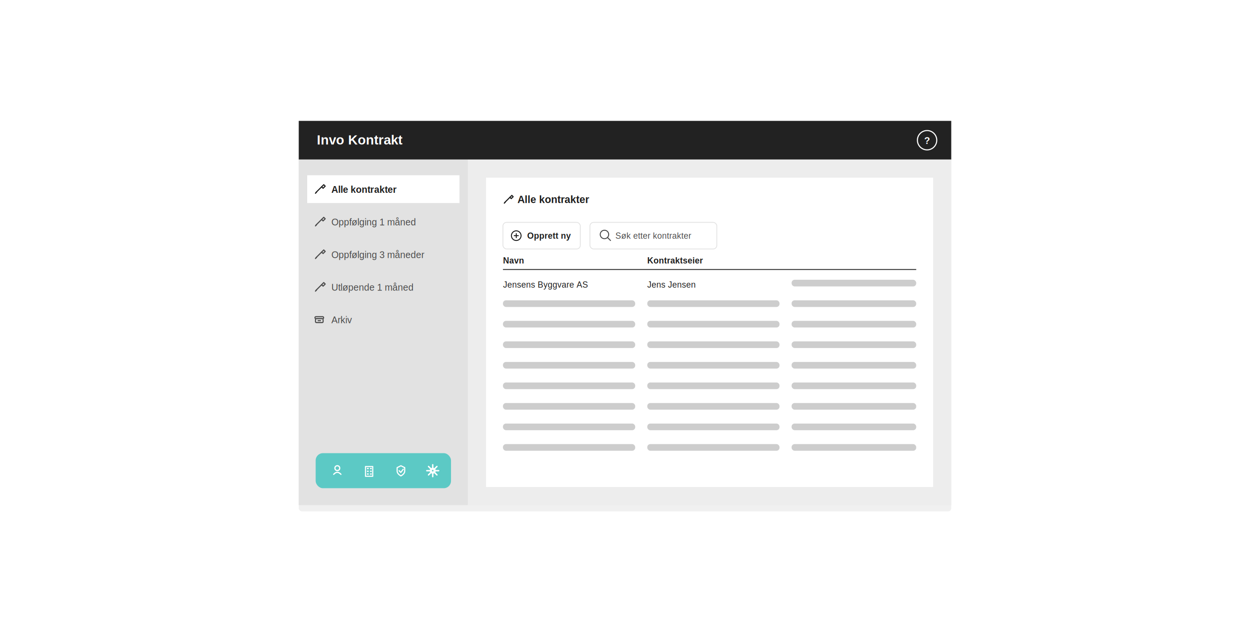1250x626 pixels.
Task: Select Alle kontrakter in the sidebar
Action: (383, 189)
